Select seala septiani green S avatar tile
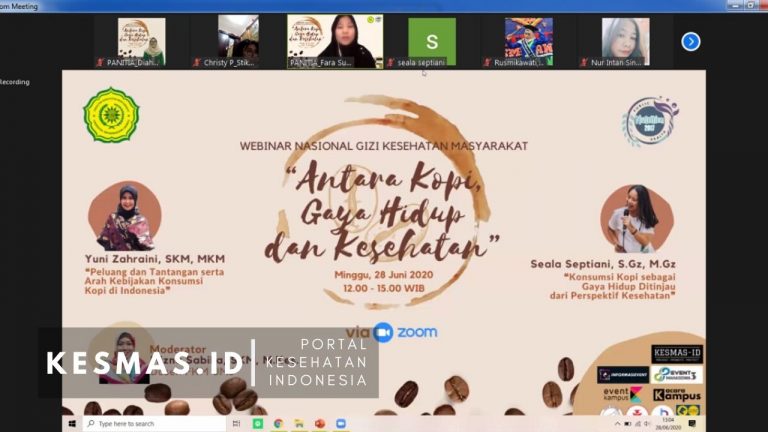Viewport: 768px width, 432px height. click(x=432, y=42)
